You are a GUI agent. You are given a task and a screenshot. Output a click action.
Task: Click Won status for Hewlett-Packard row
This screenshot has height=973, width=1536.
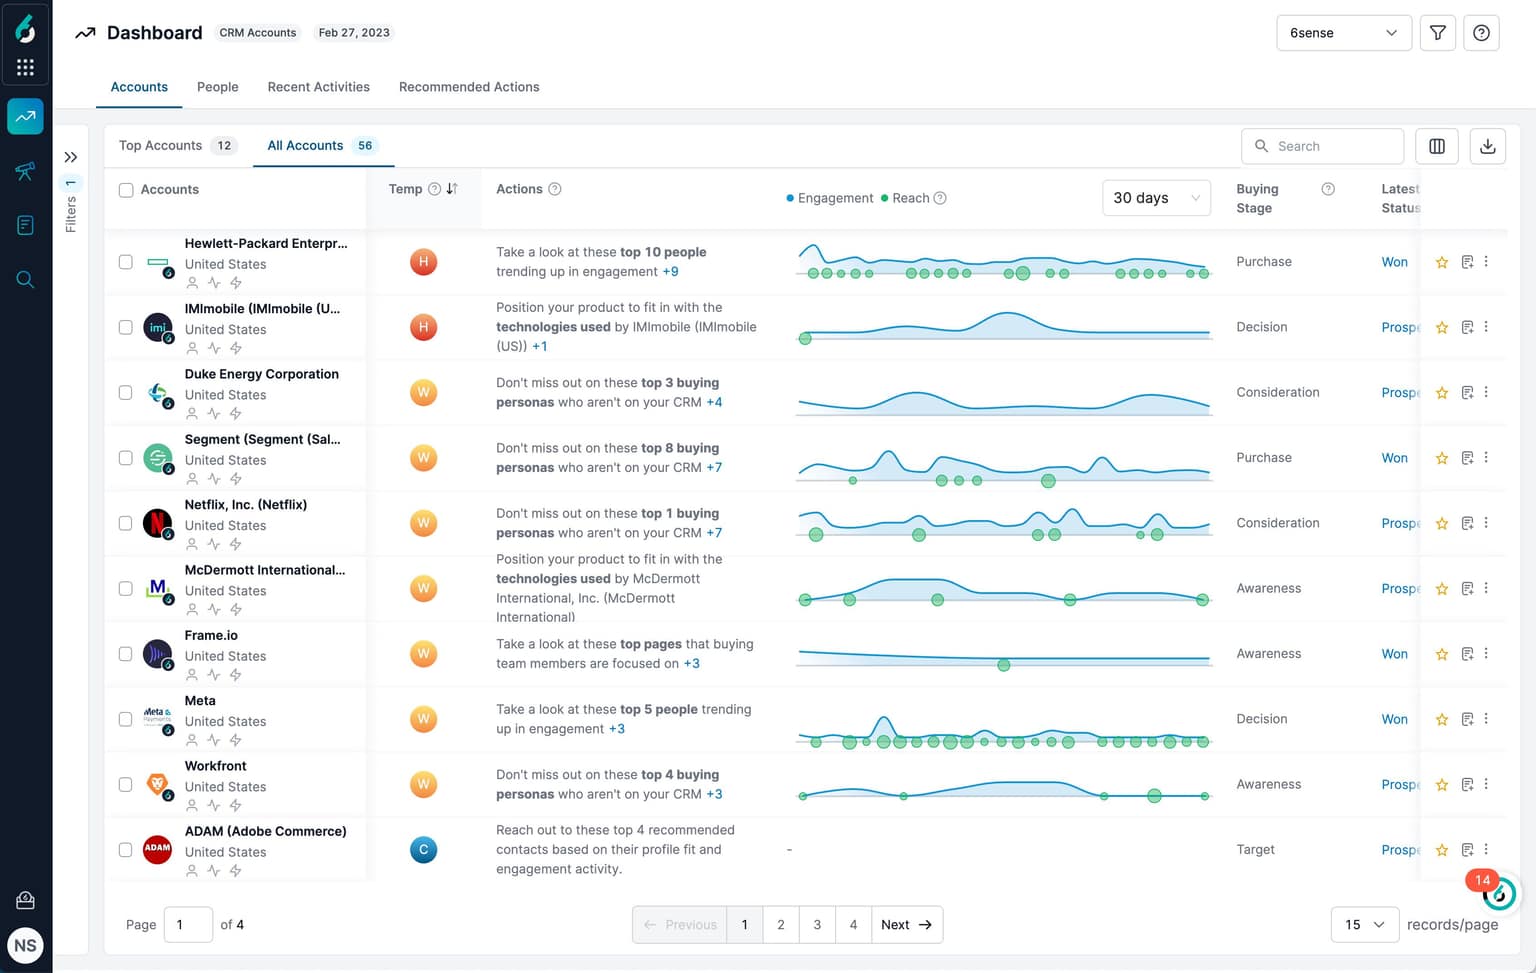pos(1394,262)
